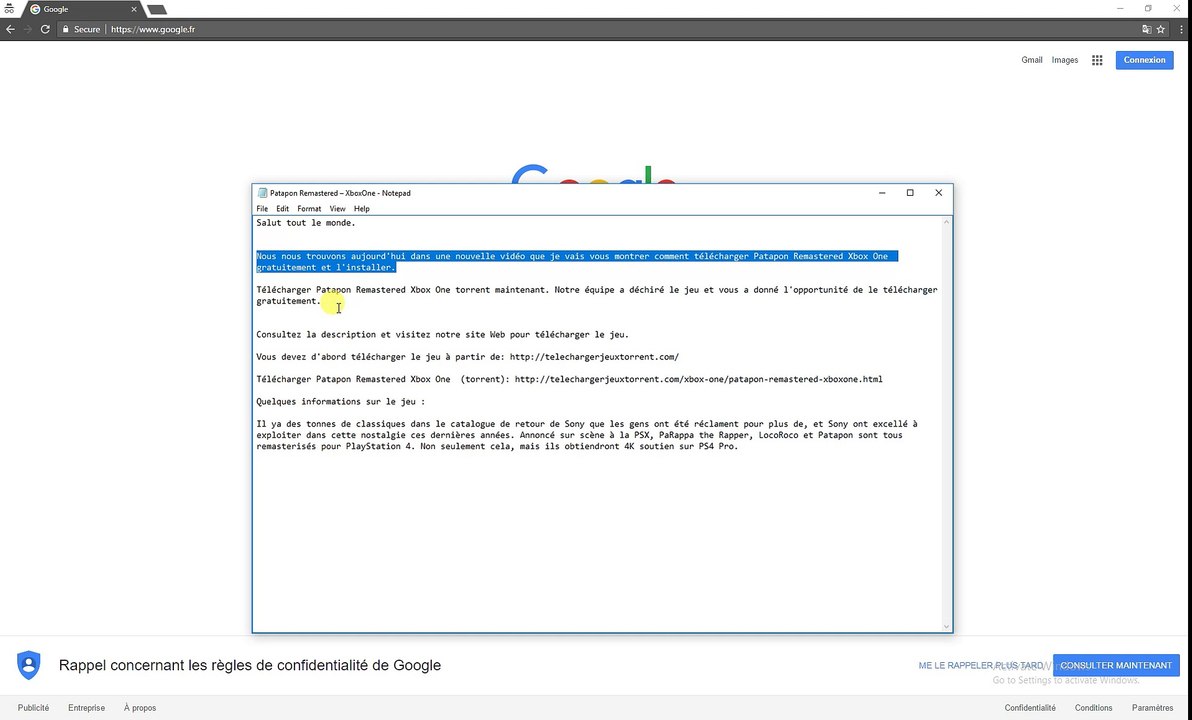Screen dimensions: 1192x720
Task: Click the incognito icon in tab bar
Action: (x=9, y=9)
